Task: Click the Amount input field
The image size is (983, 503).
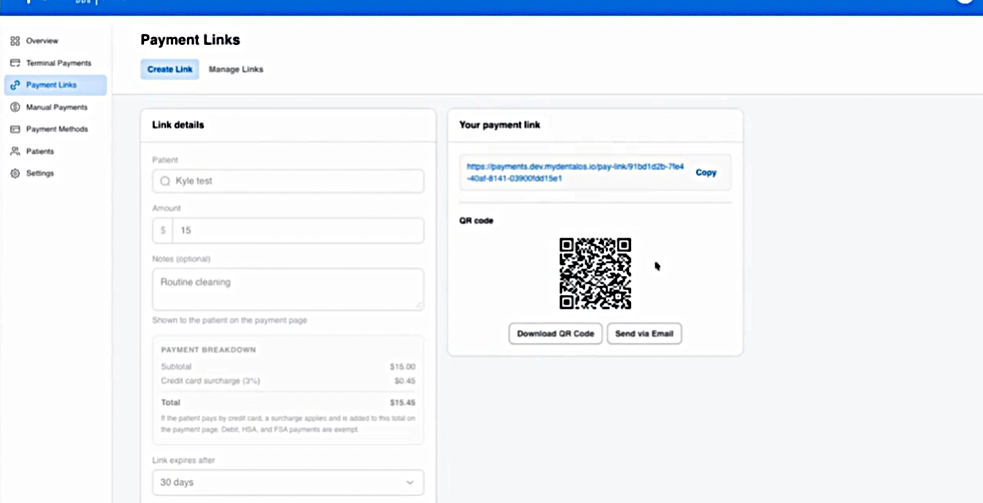Action: pos(288,230)
